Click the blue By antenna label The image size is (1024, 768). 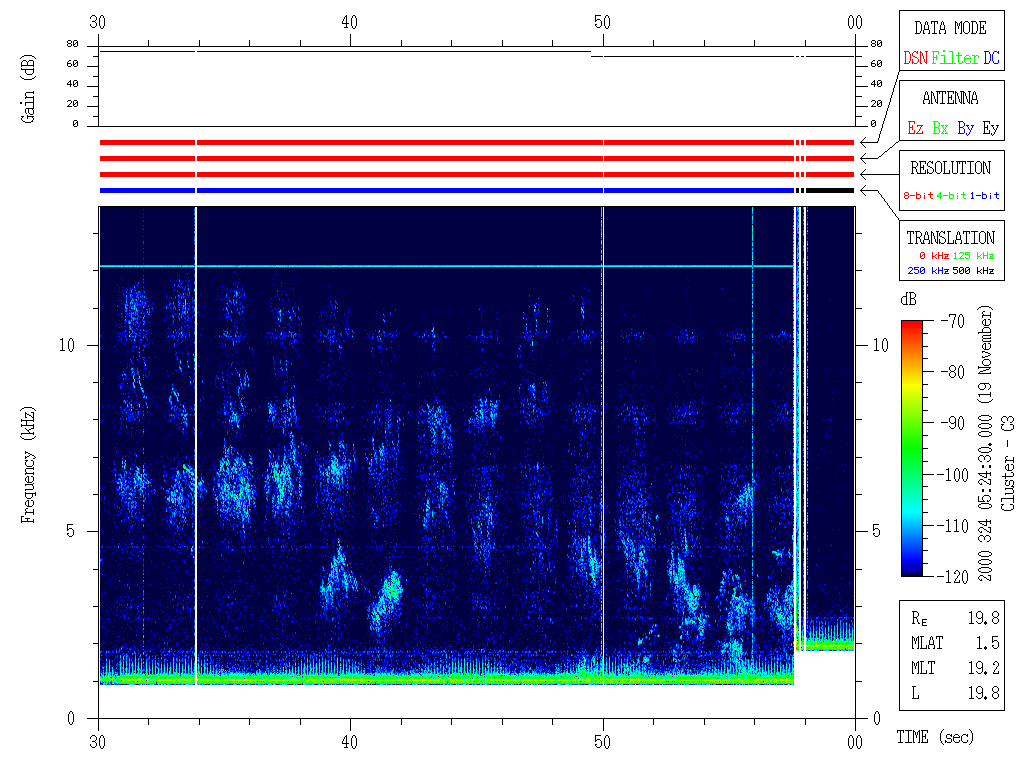coord(965,128)
